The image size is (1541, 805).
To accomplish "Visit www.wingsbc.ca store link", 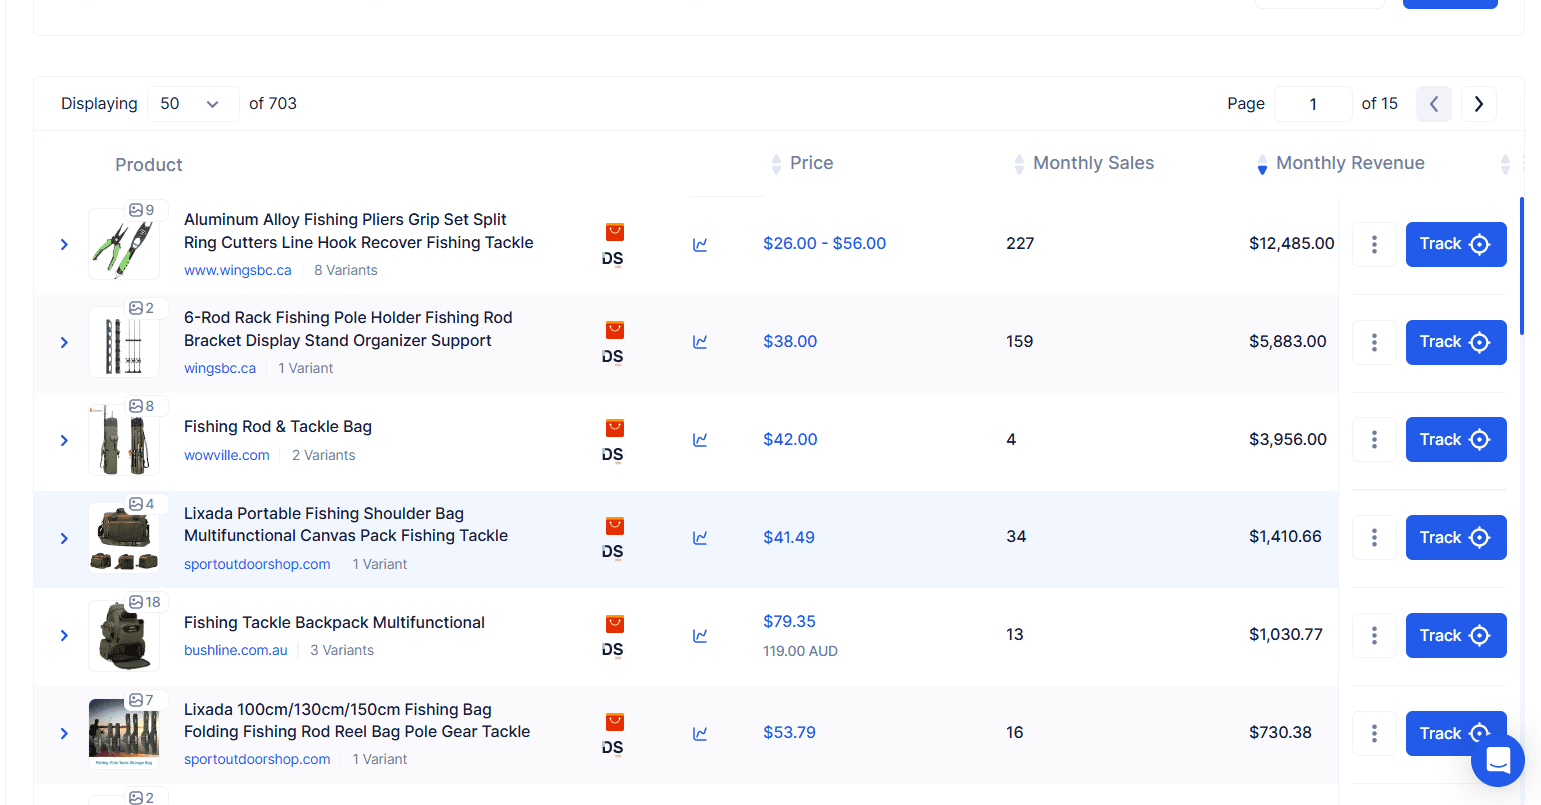I will tap(238, 270).
